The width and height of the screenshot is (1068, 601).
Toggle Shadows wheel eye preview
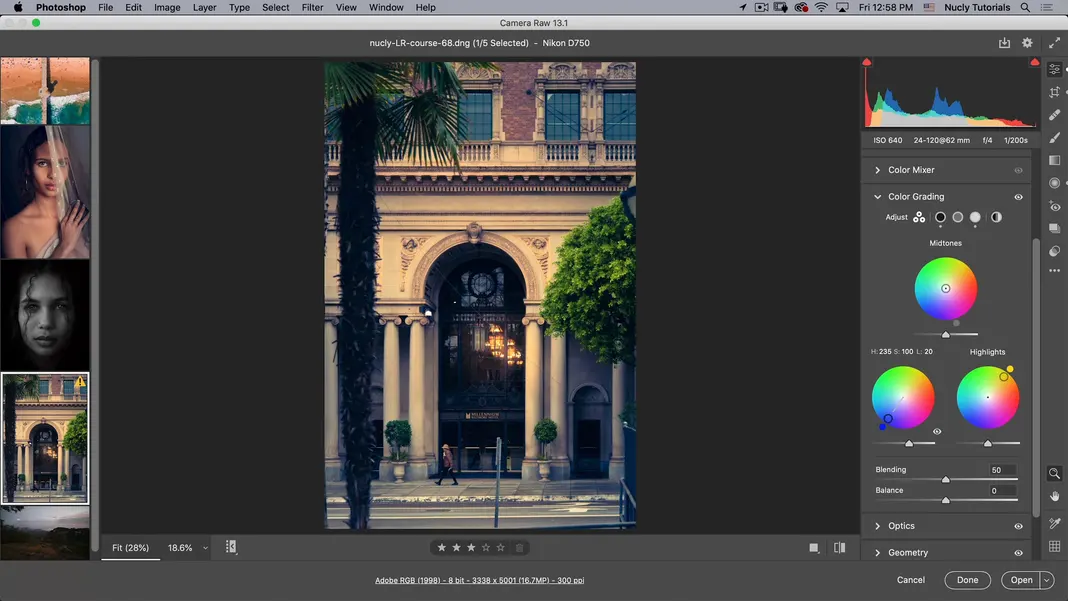(x=937, y=431)
